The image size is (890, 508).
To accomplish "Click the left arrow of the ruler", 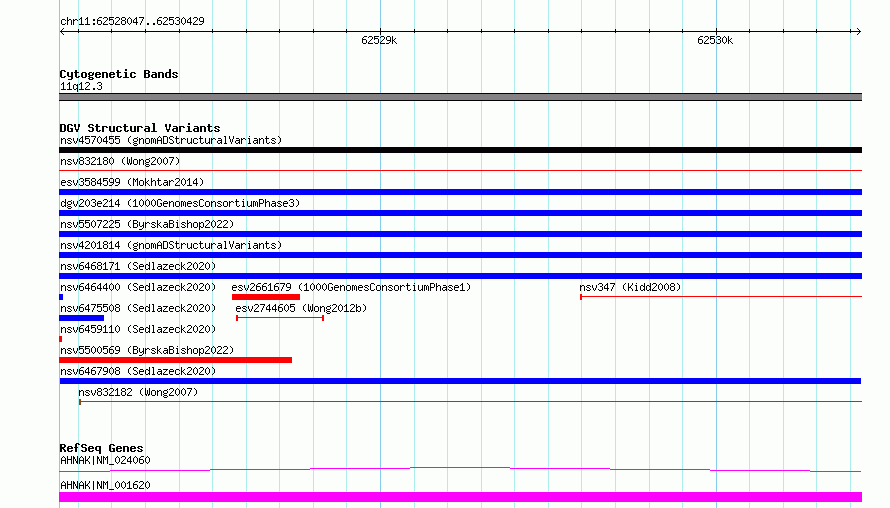I will (62, 32).
